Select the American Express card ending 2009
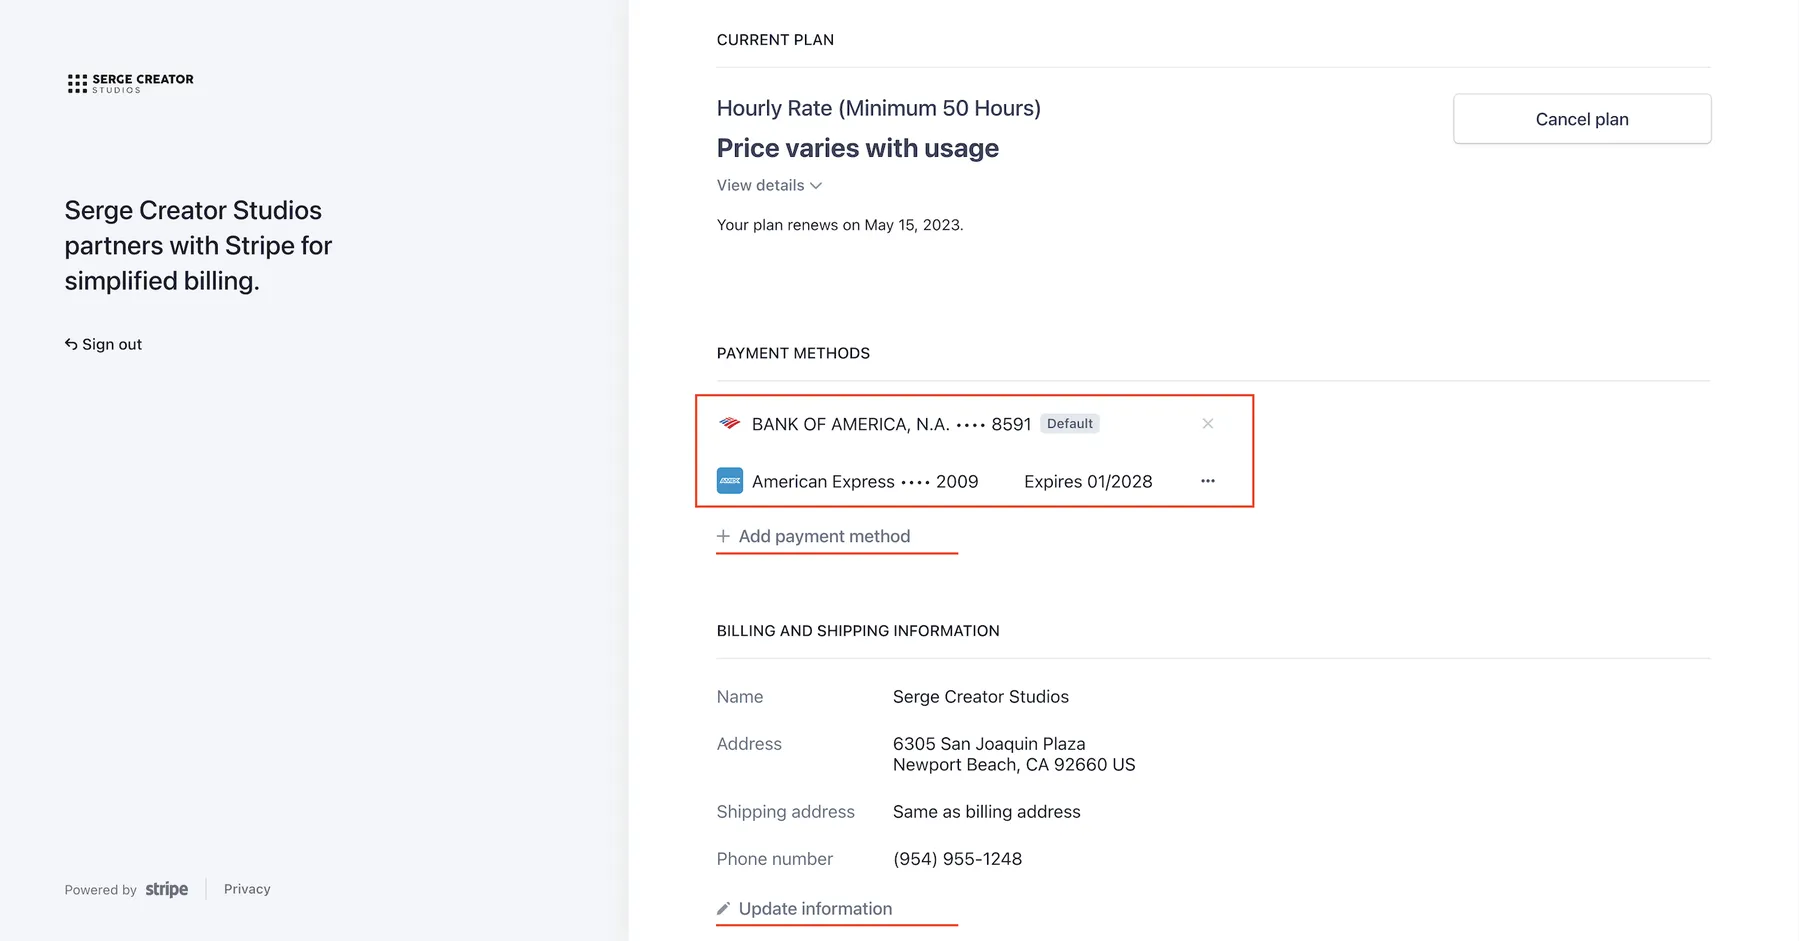 coord(865,481)
